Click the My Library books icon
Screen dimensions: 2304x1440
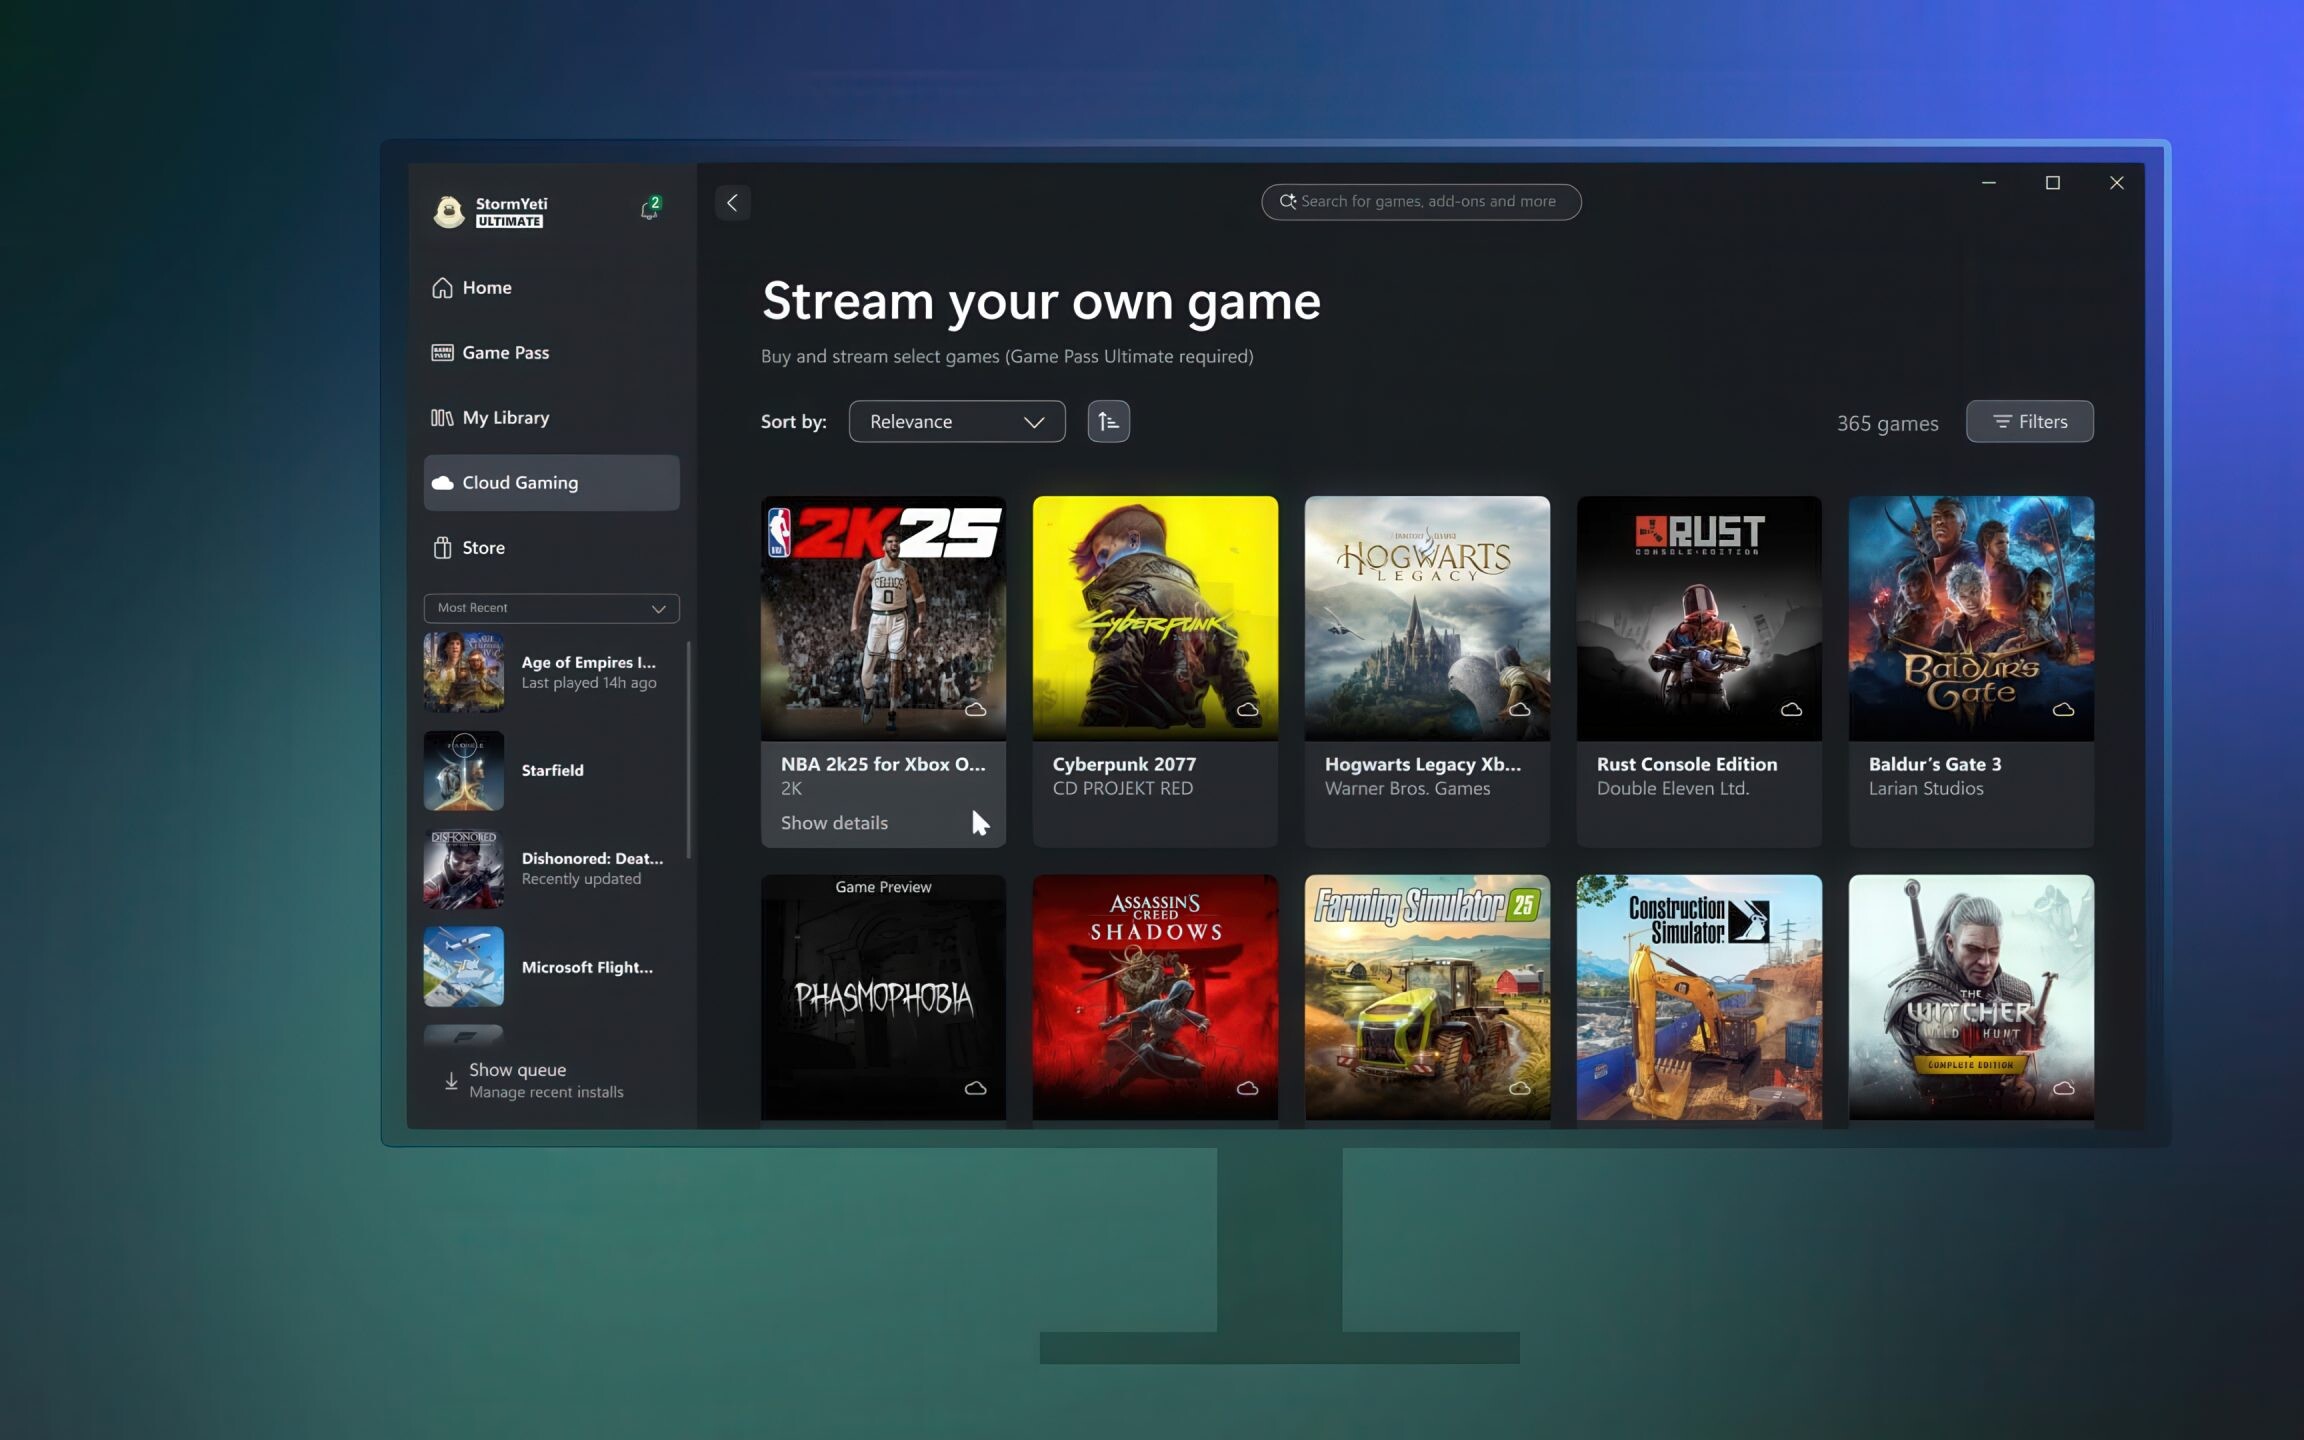point(442,418)
